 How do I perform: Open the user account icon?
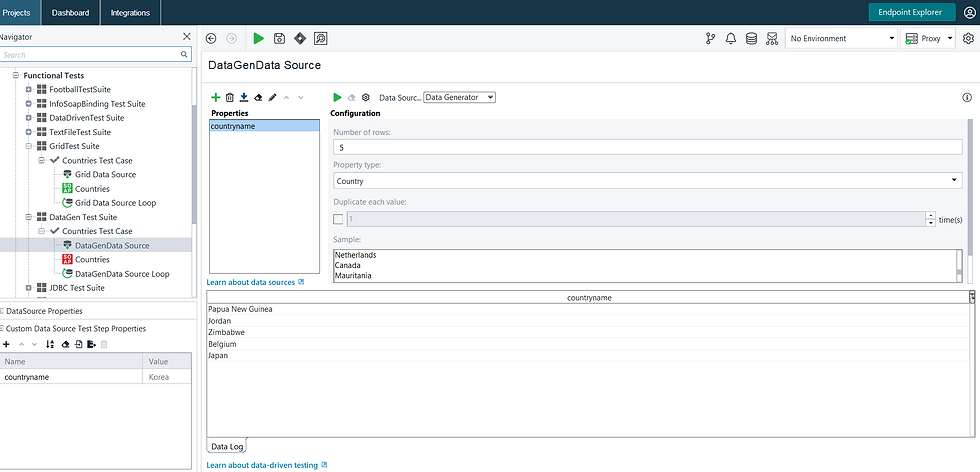969,13
